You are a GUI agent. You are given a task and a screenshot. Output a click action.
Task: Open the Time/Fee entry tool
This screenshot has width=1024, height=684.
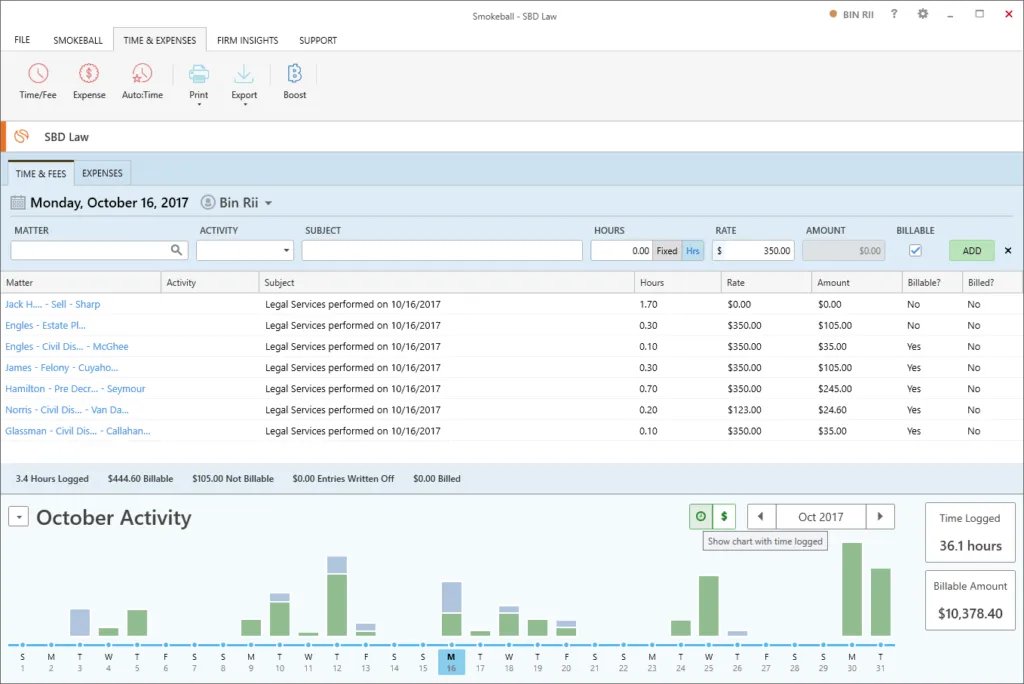(x=37, y=80)
